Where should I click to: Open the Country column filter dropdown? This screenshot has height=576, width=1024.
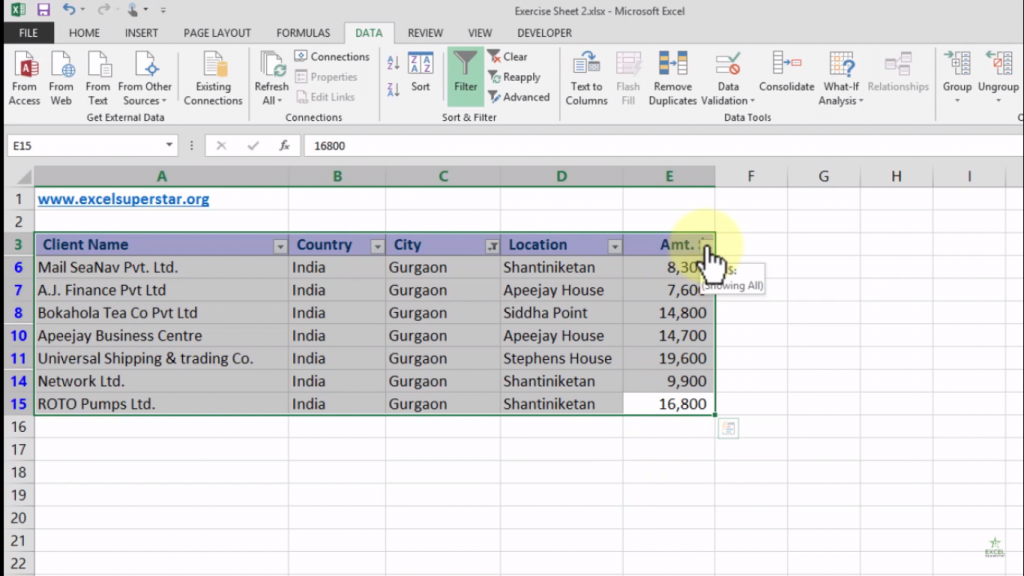377,245
